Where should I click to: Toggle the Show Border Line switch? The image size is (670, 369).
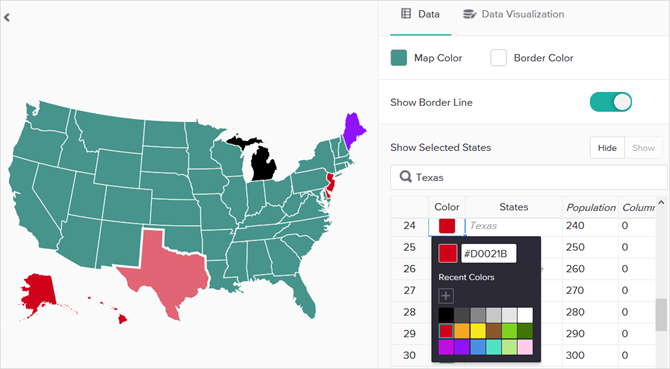[x=611, y=102]
